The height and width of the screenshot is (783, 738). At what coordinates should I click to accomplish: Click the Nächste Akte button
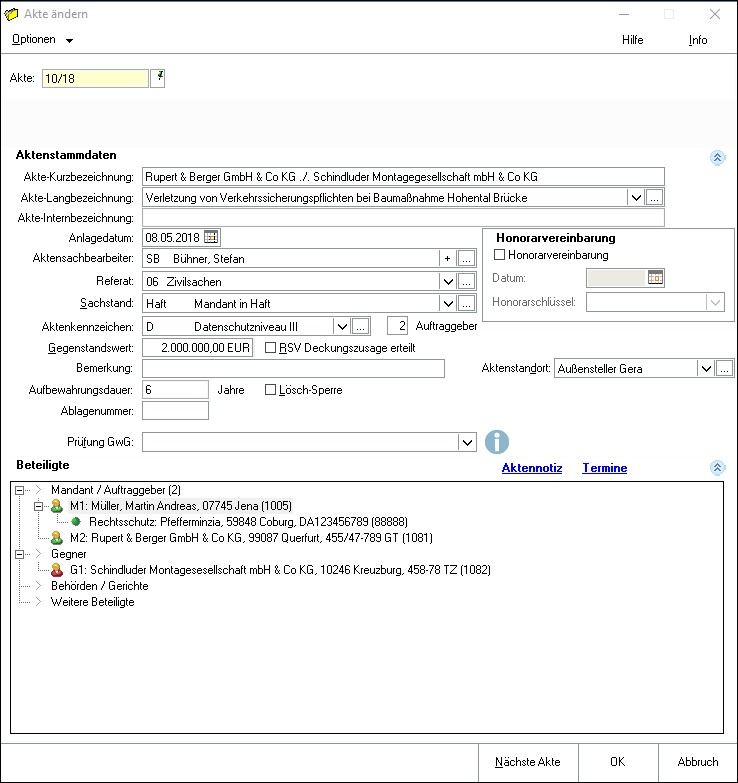pos(528,762)
